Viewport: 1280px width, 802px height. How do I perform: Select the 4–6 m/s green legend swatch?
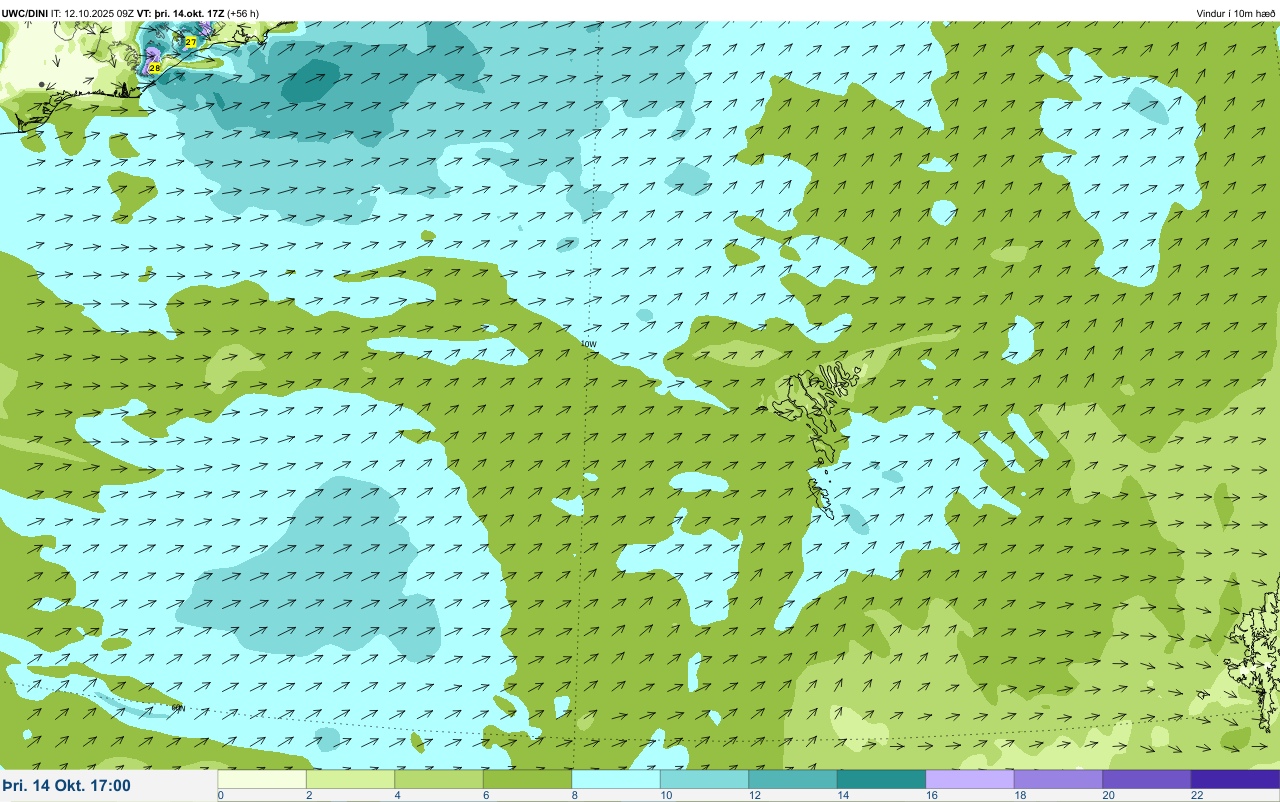pos(439,779)
